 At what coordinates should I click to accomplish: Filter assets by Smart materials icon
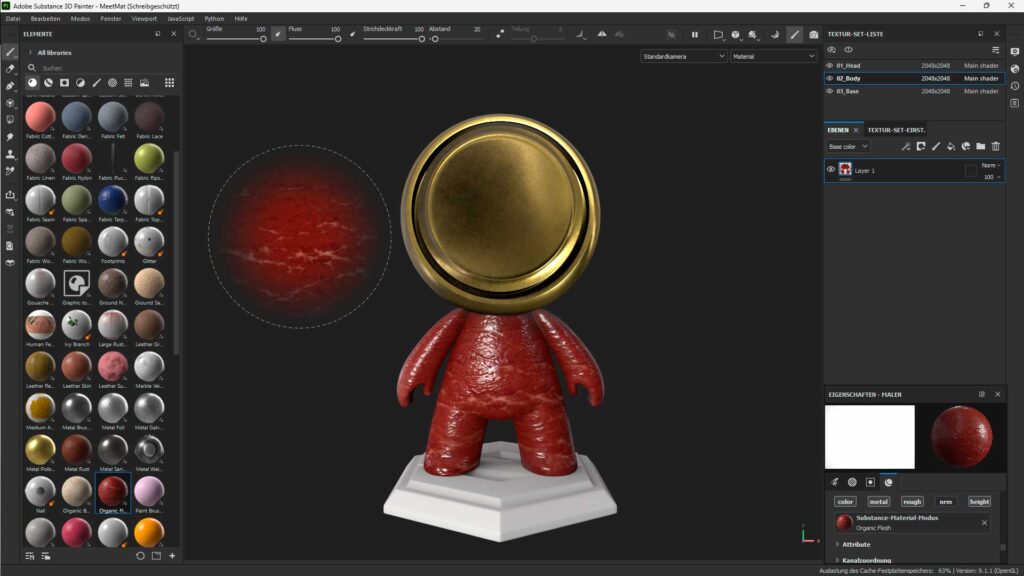point(48,83)
